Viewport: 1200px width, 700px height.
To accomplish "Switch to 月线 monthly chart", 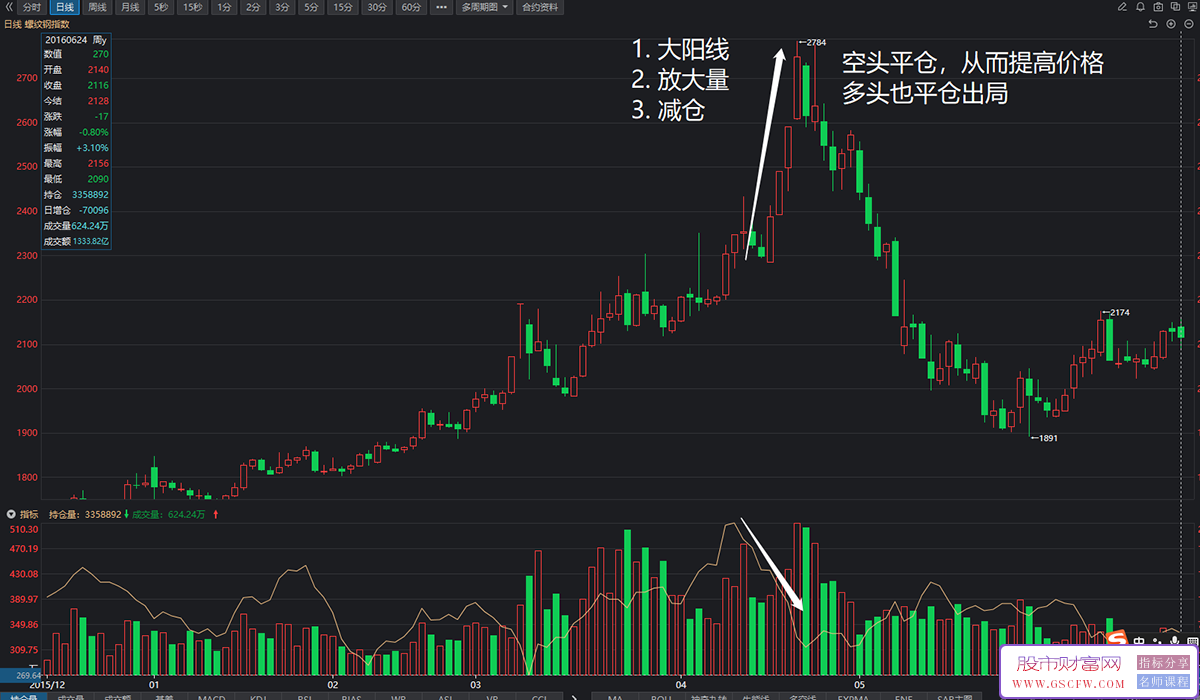I will pos(129,7).
